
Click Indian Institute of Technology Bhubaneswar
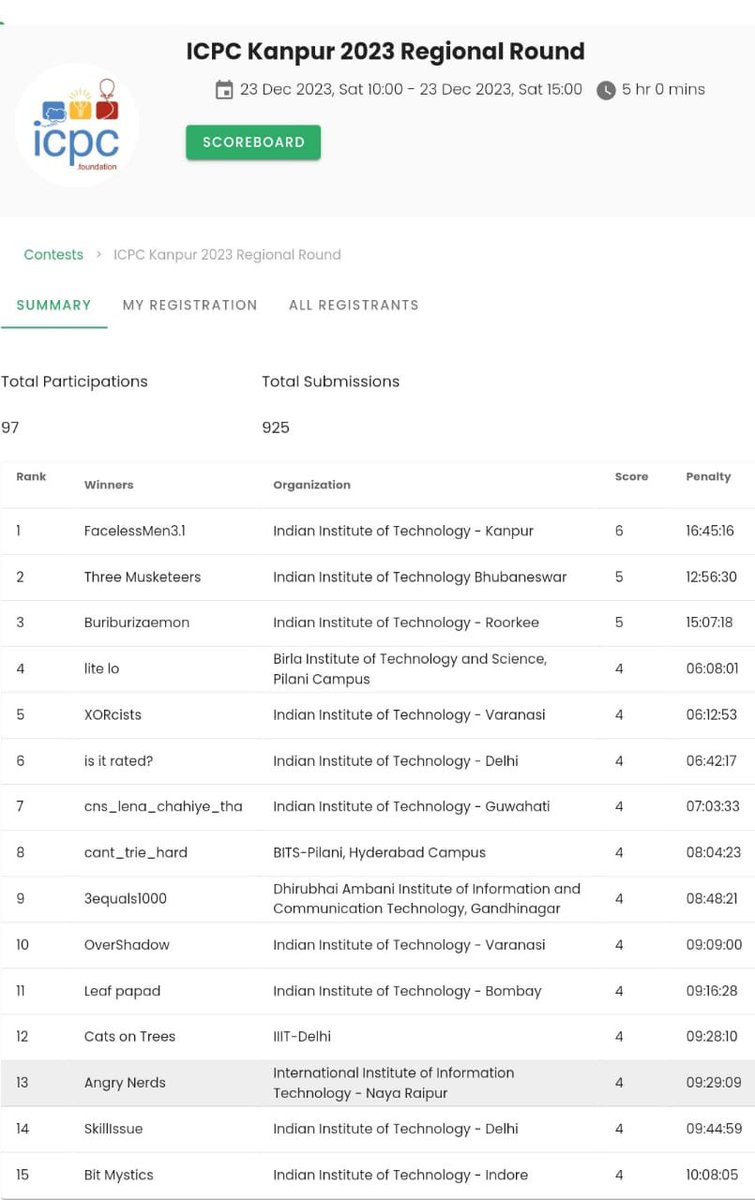[x=420, y=577]
